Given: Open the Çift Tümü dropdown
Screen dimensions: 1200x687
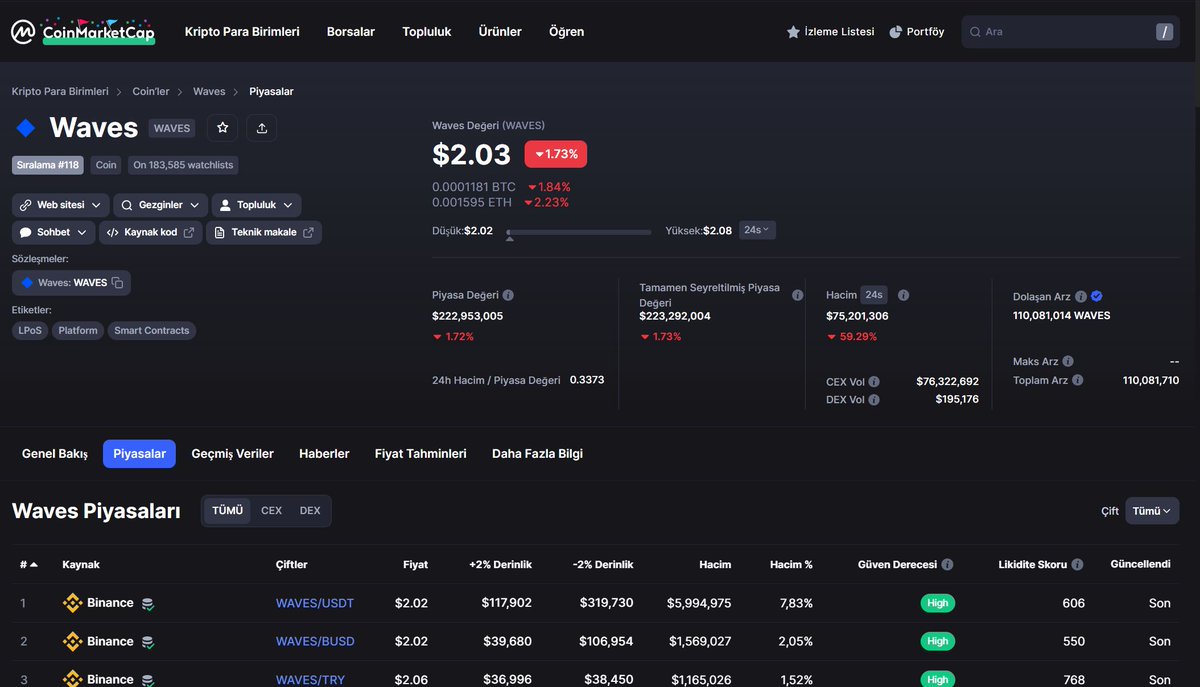Looking at the screenshot, I should [x=1152, y=510].
